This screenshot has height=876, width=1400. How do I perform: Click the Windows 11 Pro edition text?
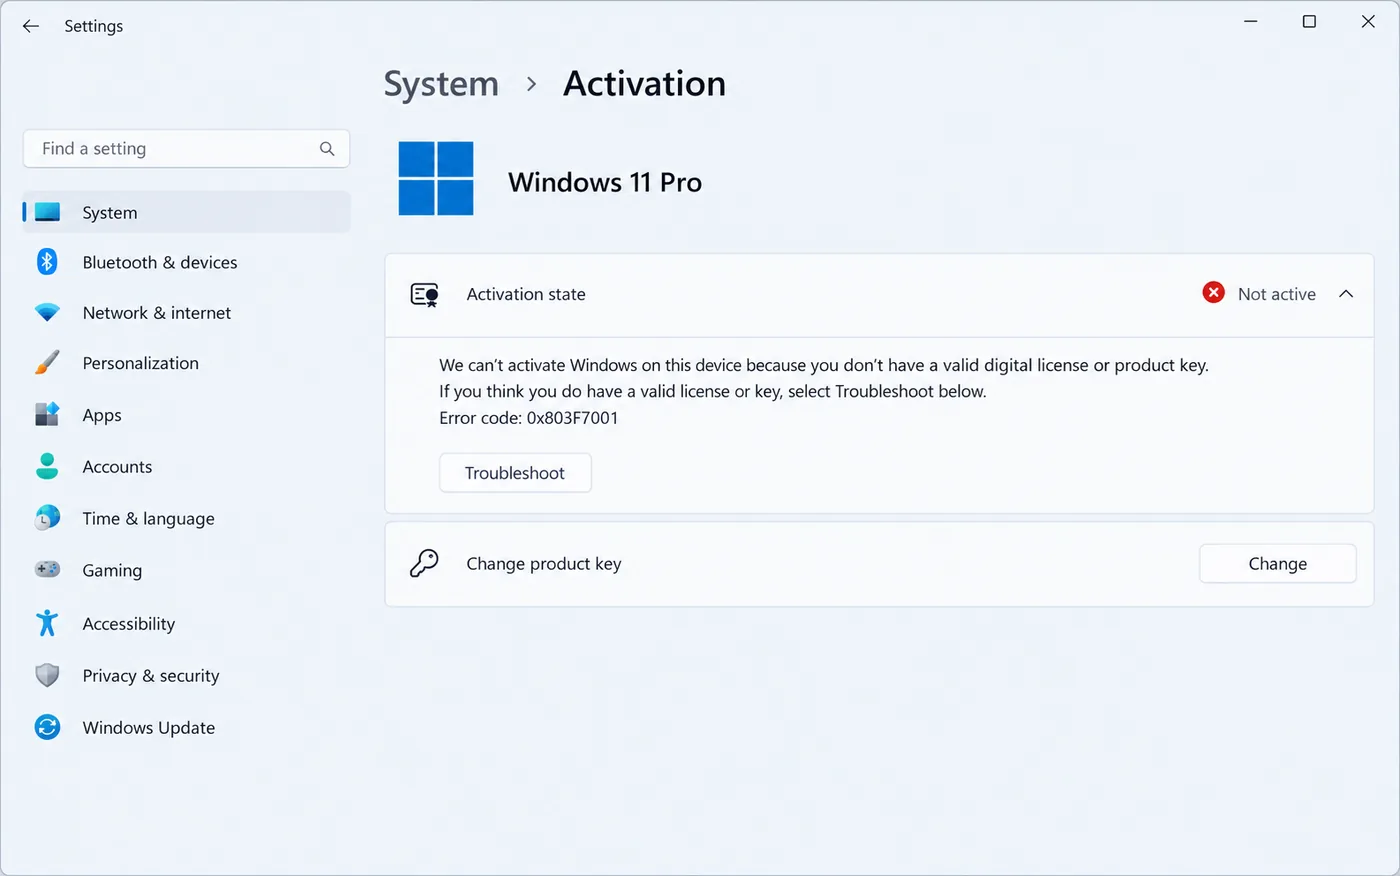[605, 182]
